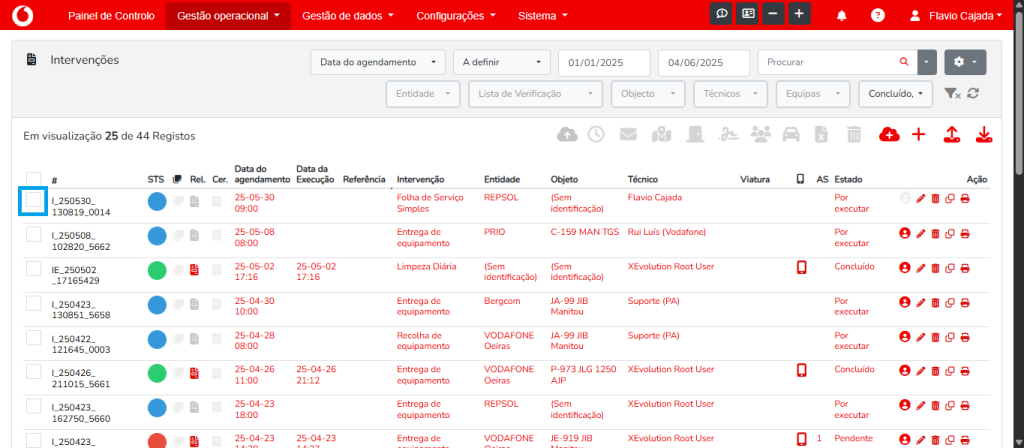1024x448 pixels.
Task: Click the end date field 04/06/2025
Action: [704, 63]
